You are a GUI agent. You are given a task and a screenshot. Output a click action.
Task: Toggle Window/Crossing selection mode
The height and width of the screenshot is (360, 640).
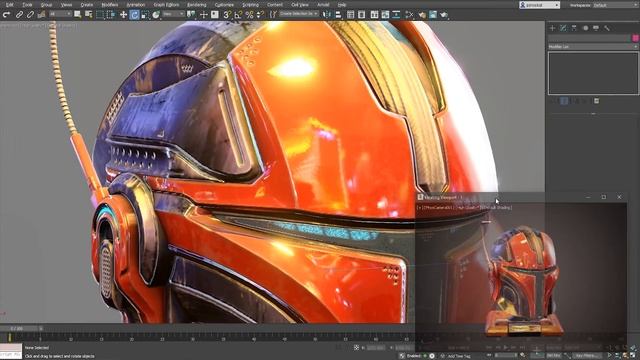(x=111, y=15)
